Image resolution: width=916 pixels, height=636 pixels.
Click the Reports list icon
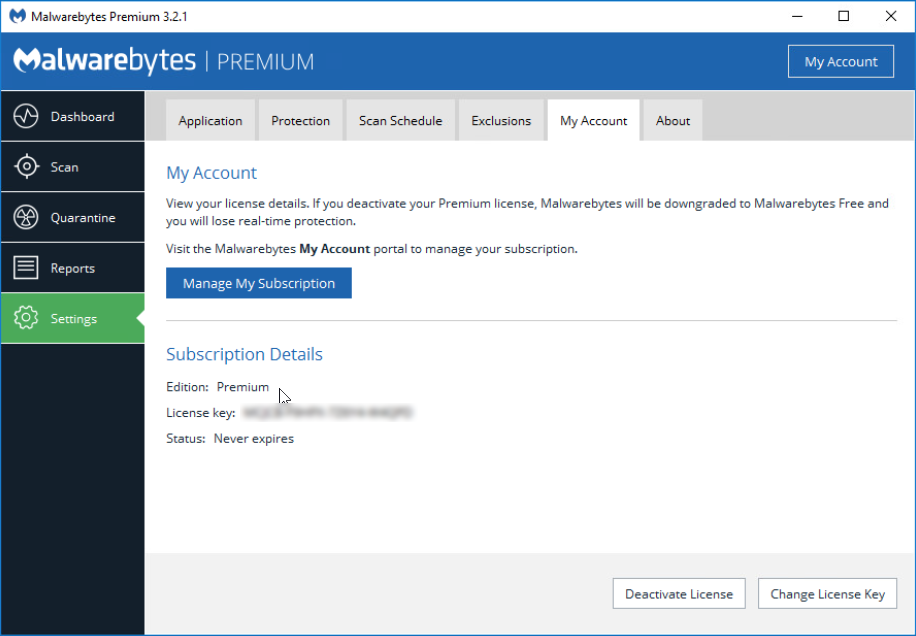26,267
